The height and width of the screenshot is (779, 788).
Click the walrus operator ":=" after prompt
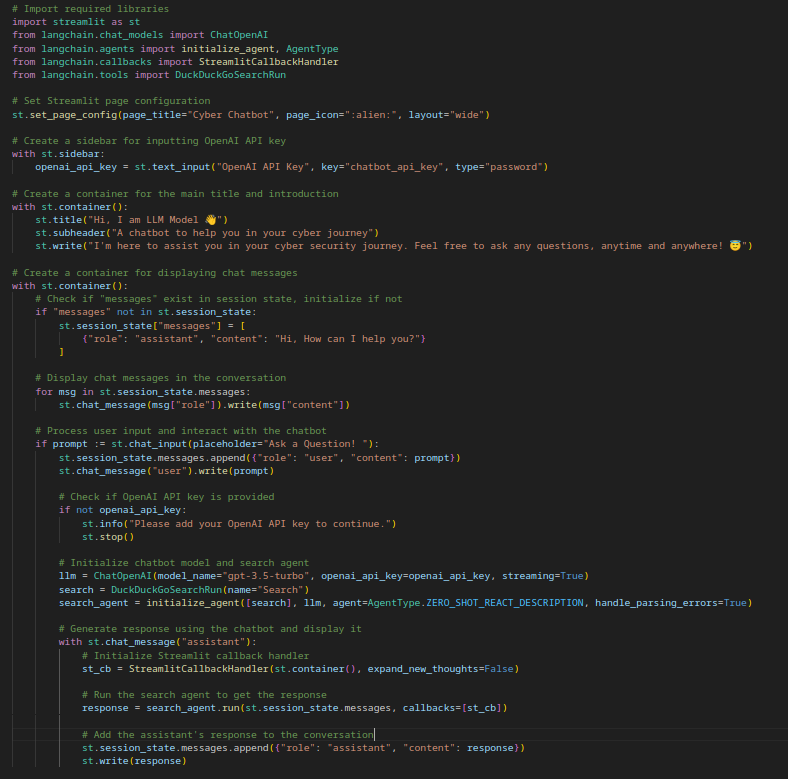coord(99,444)
